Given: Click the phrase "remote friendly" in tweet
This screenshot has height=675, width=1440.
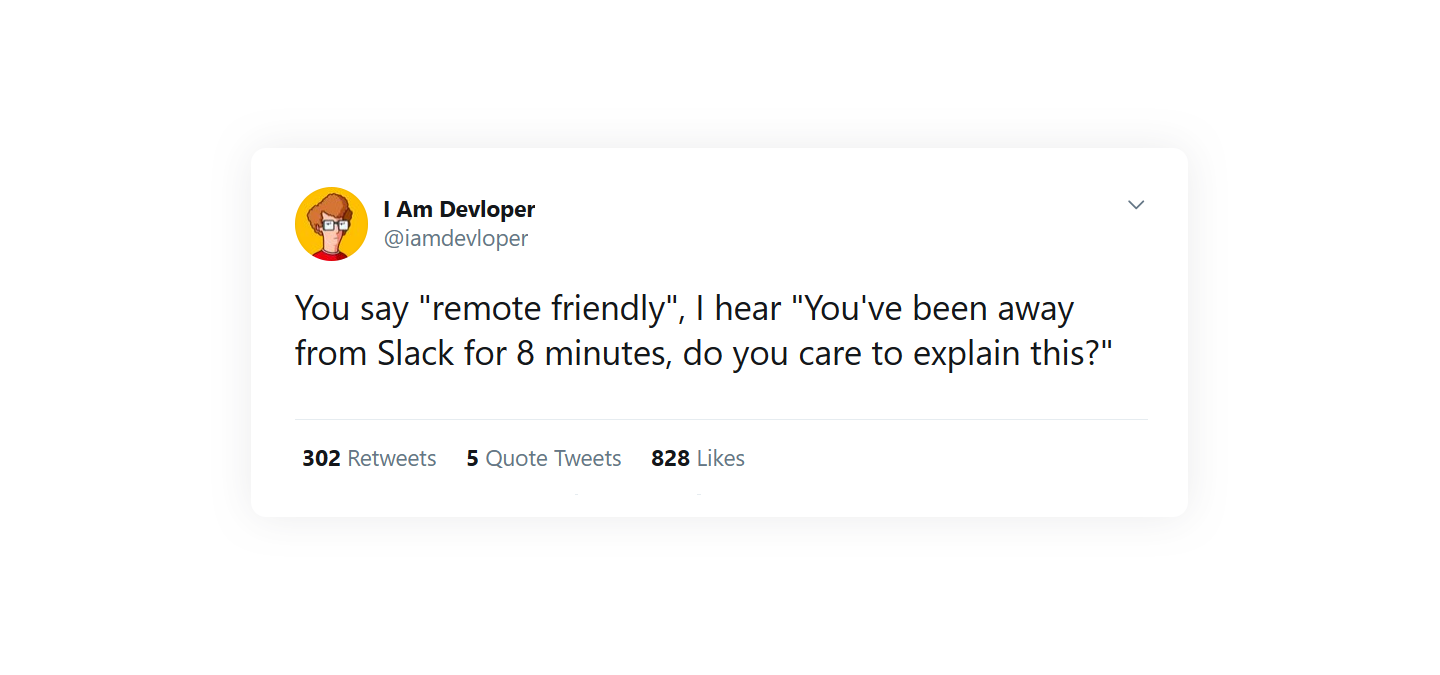Looking at the screenshot, I should point(548,308).
